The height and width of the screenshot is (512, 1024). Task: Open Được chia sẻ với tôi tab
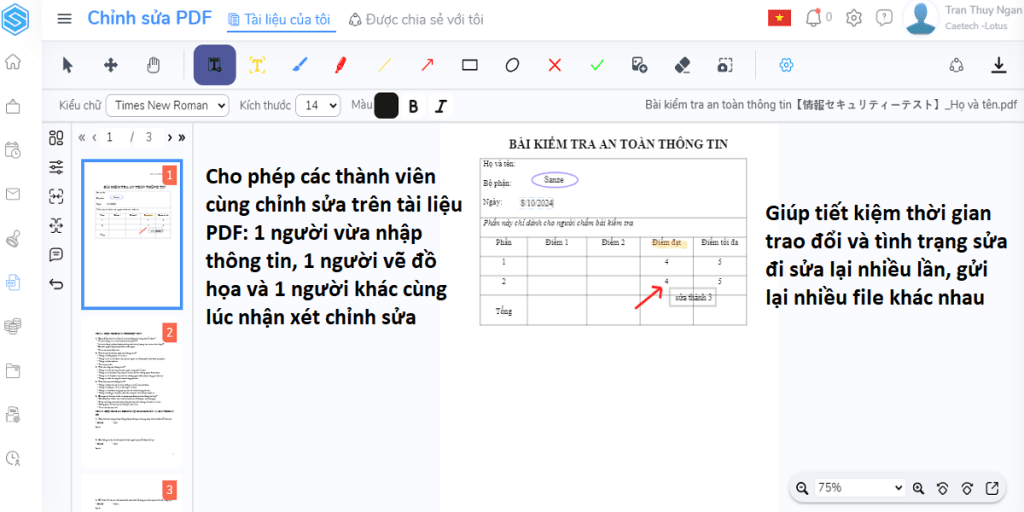pyautogui.click(x=415, y=19)
